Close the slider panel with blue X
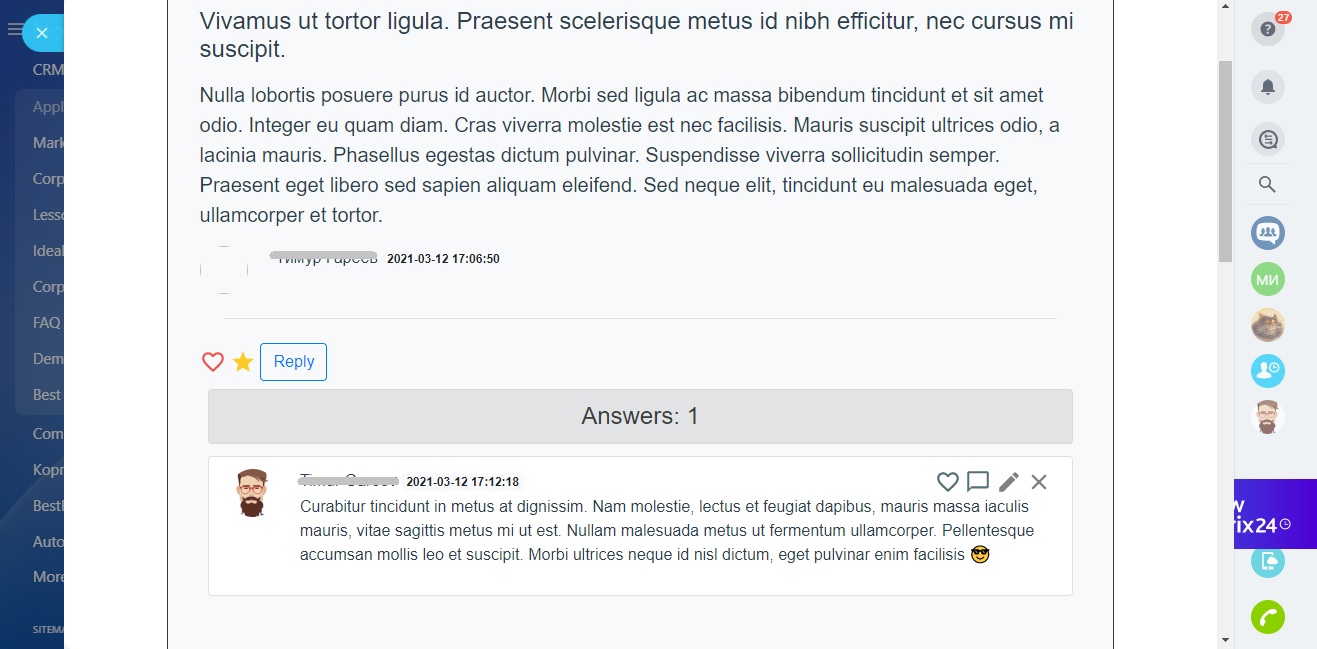Screen dimensions: 1317x649 [42, 33]
